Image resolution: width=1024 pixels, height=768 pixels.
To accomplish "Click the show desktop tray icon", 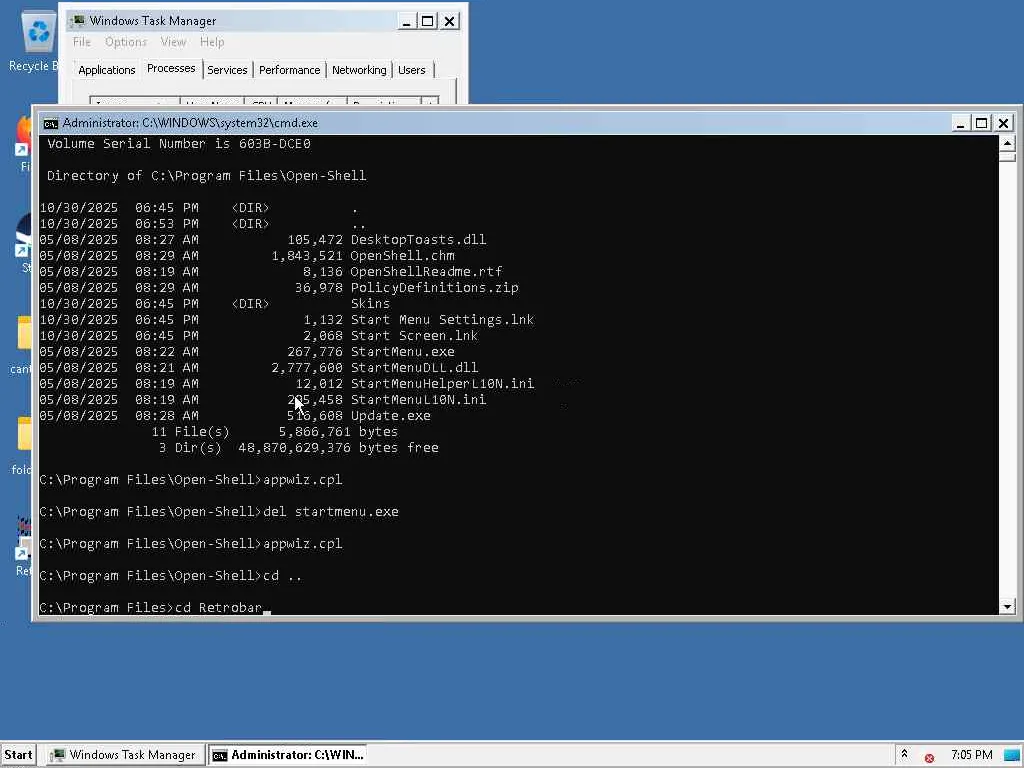I will coord(1012,755).
